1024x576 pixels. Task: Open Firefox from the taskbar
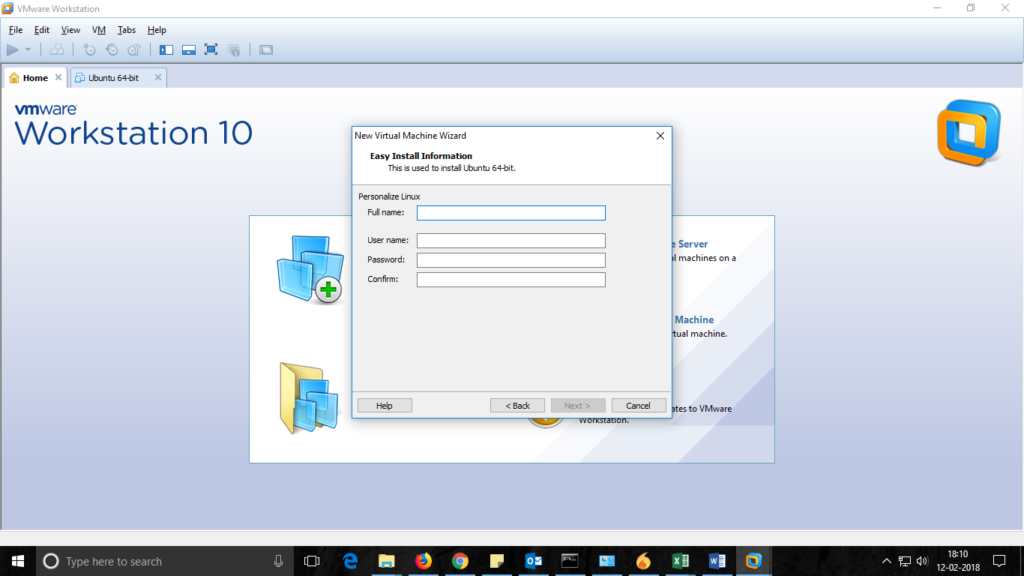(x=423, y=561)
